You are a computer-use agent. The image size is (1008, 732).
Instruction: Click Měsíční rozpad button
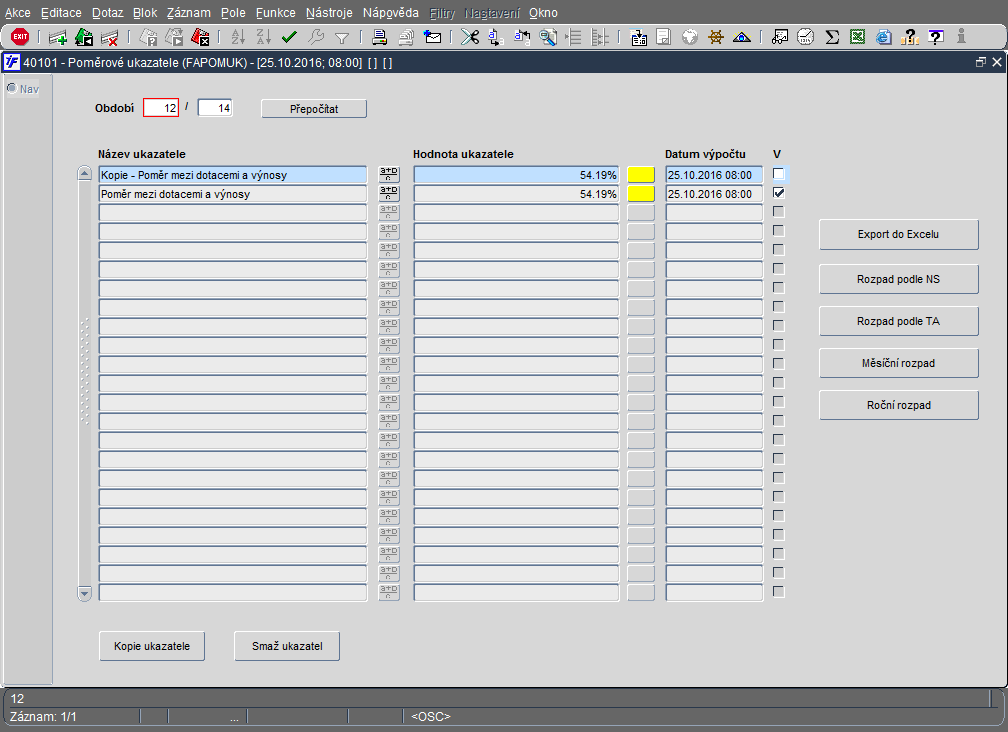pyautogui.click(x=898, y=363)
